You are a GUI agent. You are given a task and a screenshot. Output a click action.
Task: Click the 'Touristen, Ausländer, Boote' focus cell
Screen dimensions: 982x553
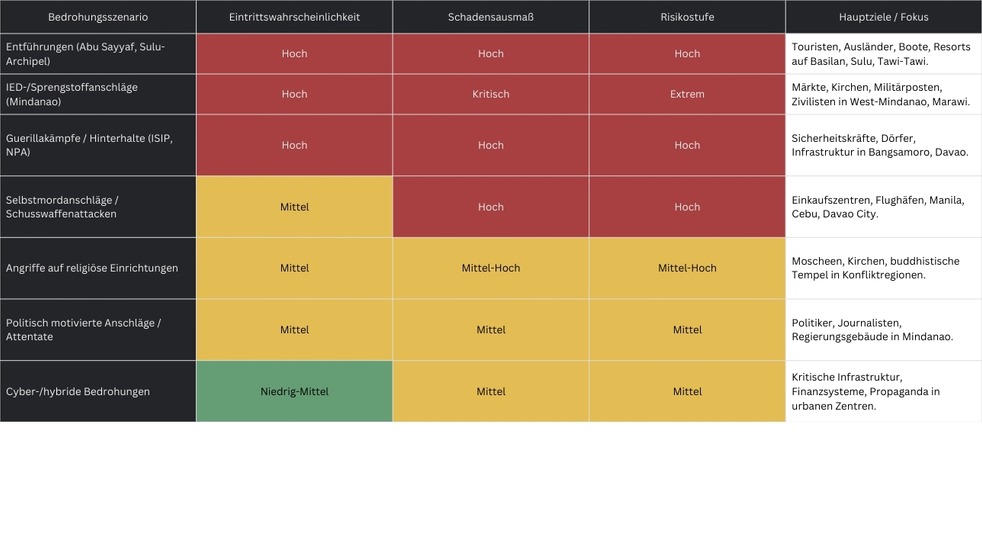(883, 54)
